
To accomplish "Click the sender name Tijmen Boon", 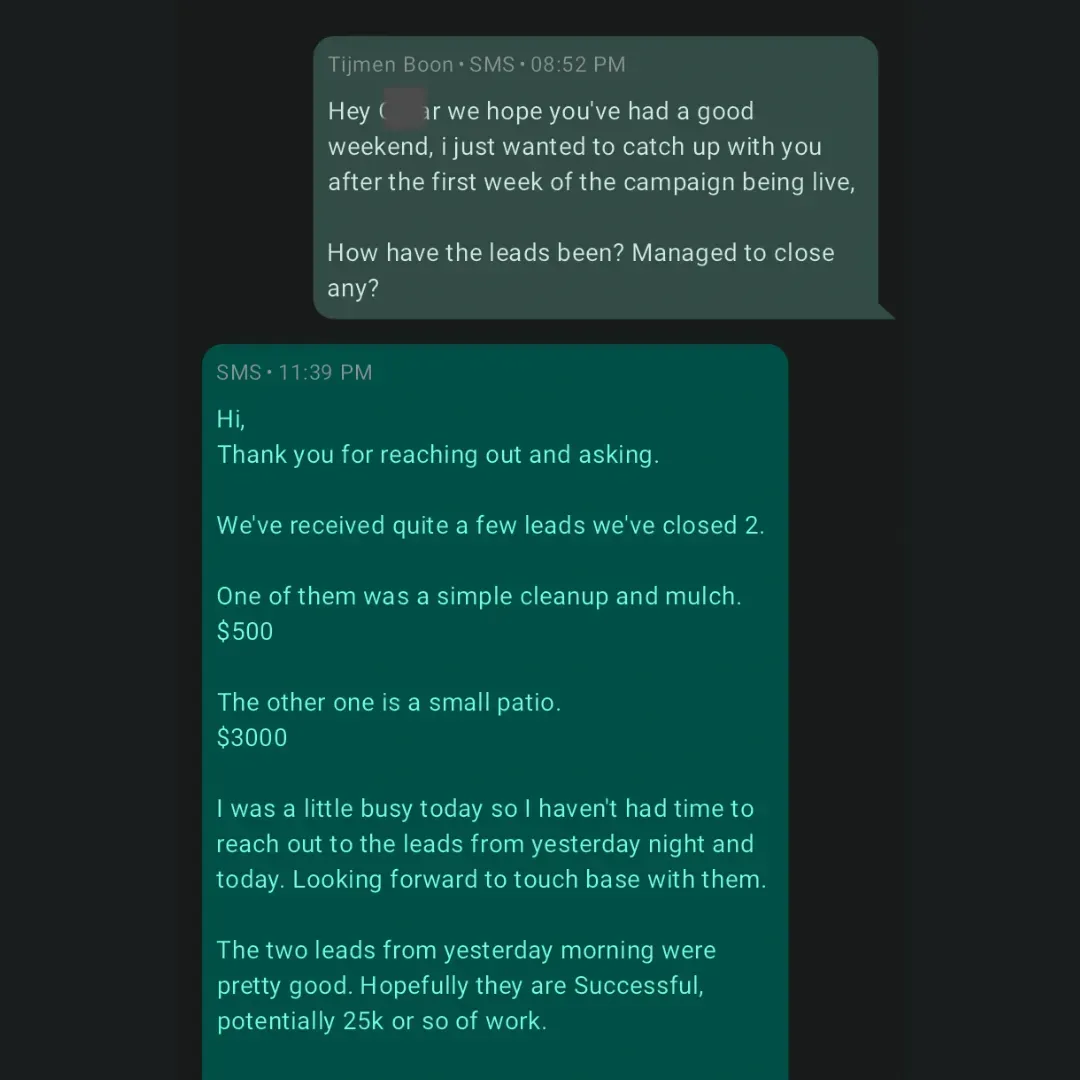I will [x=390, y=65].
